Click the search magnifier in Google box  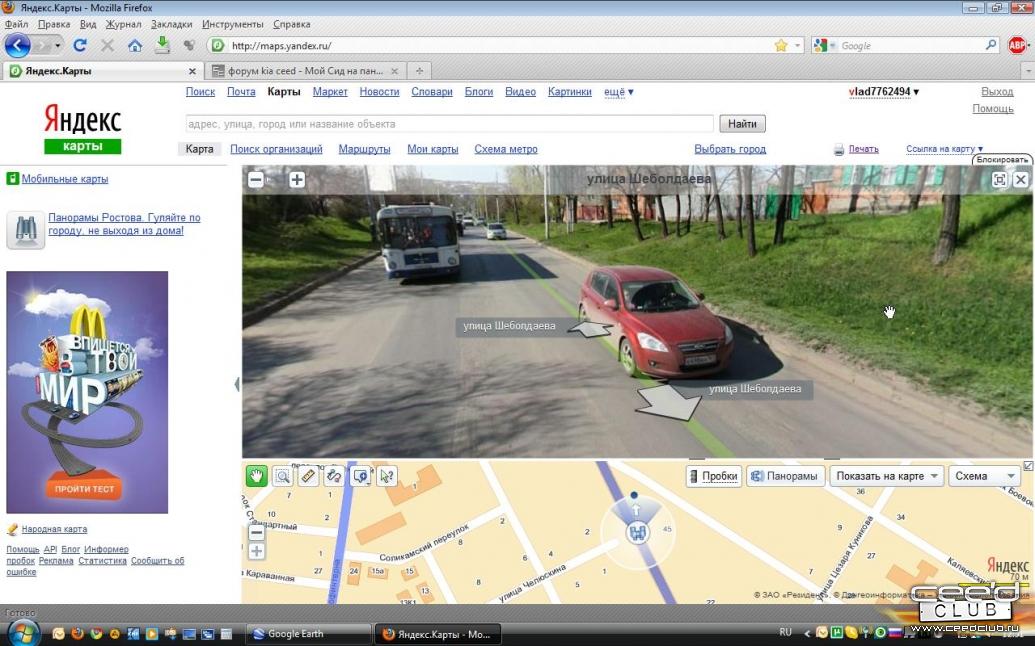991,45
